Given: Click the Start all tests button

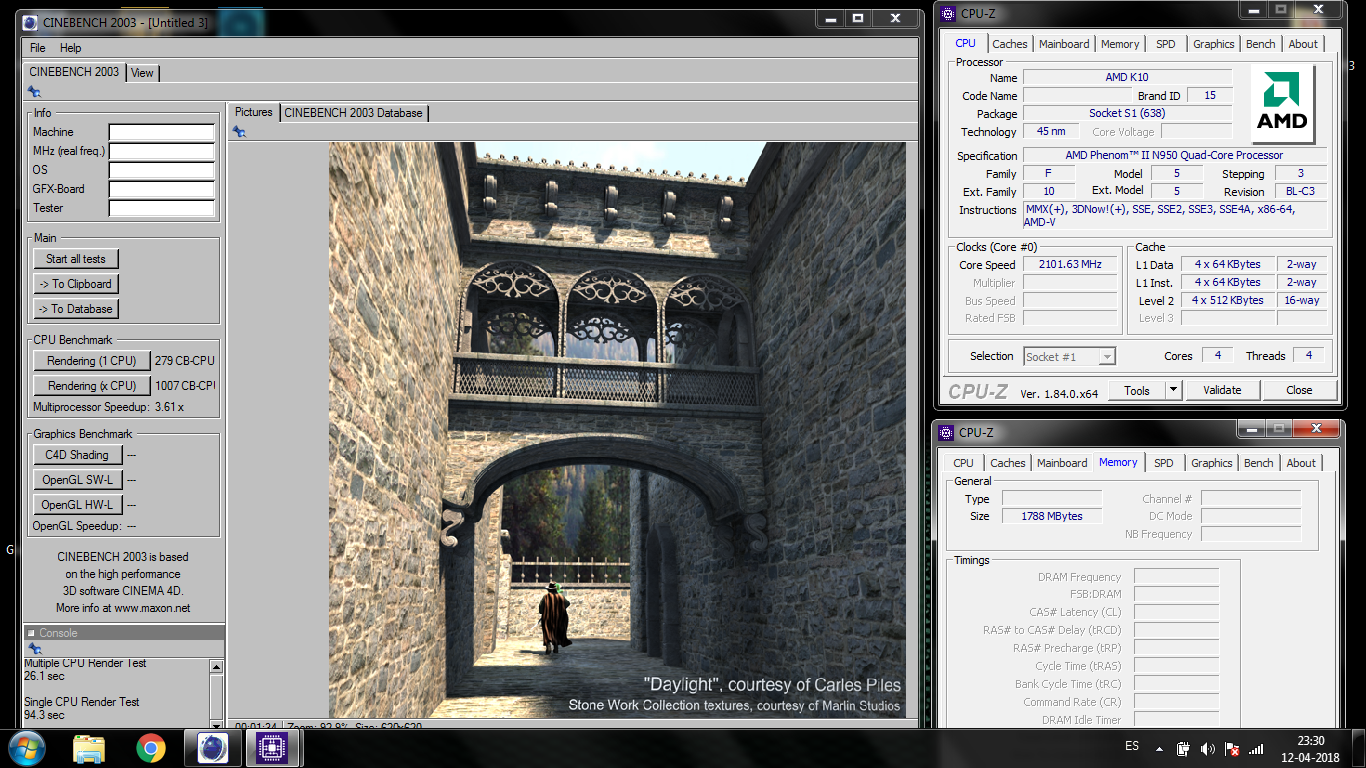Looking at the screenshot, I should (x=76, y=259).
